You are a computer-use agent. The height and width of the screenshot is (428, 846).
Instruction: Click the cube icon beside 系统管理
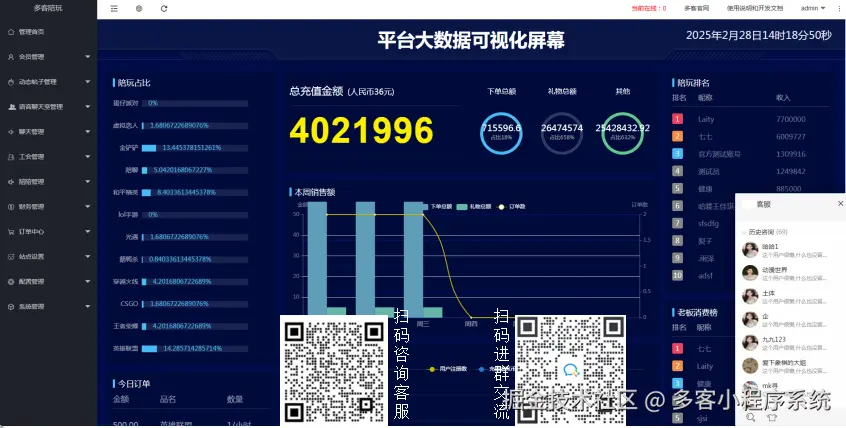11,307
